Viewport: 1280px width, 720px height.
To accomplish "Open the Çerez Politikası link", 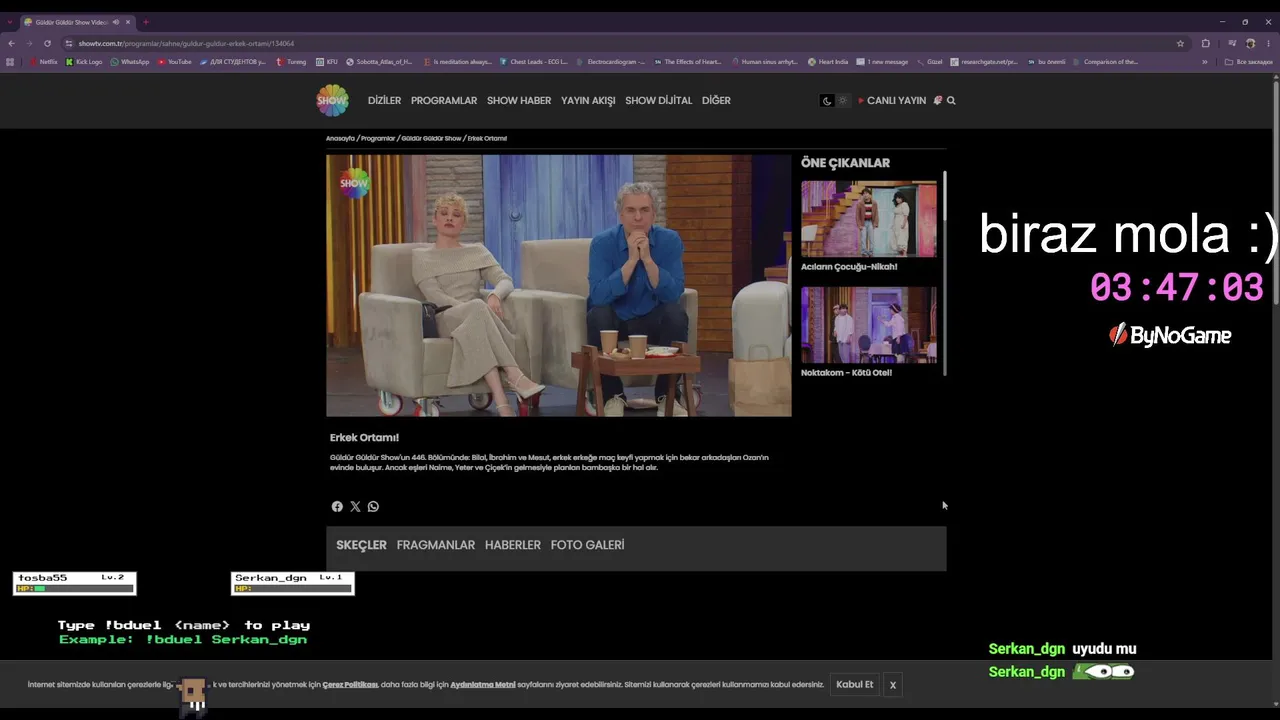I will (x=350, y=685).
